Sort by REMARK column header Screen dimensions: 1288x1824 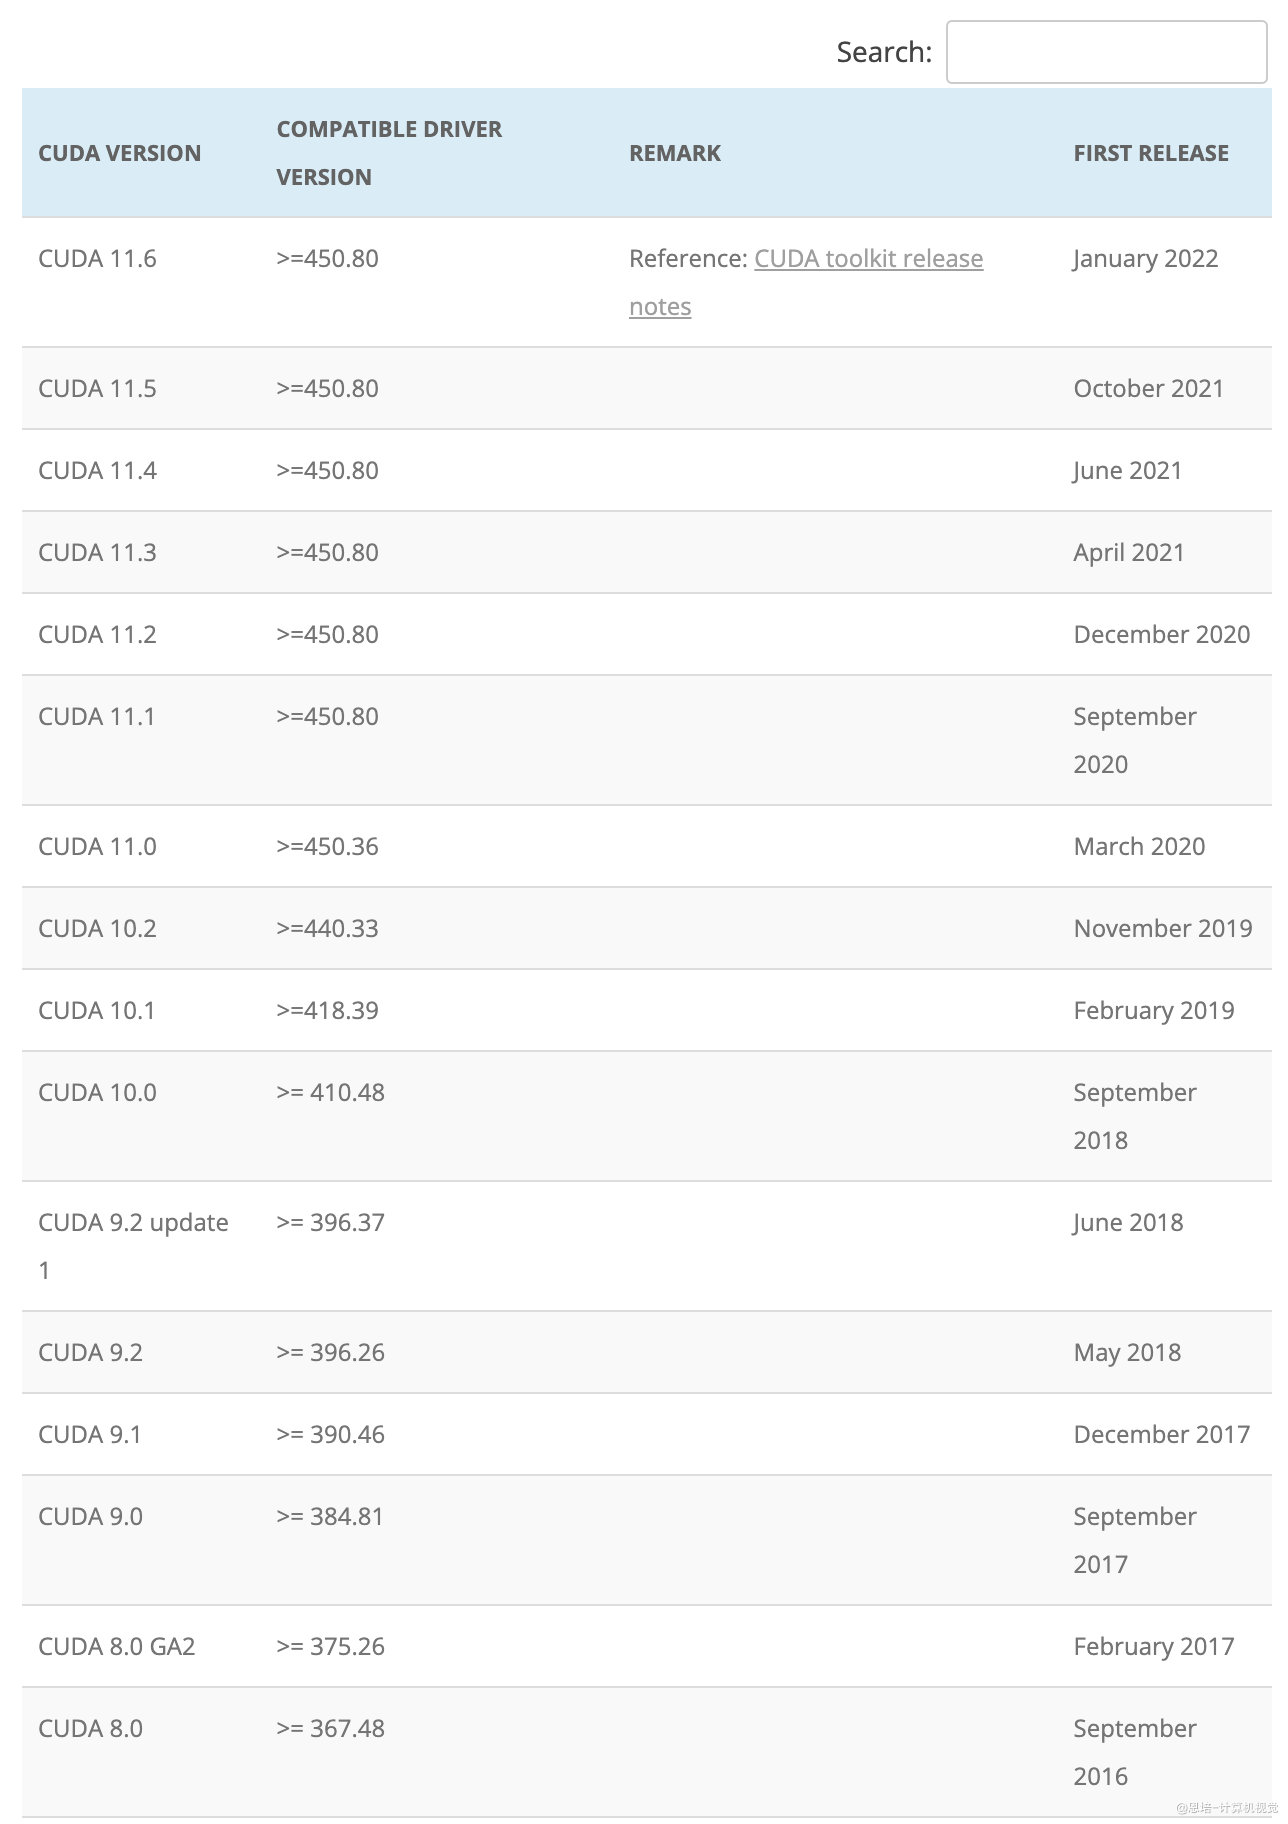(675, 153)
